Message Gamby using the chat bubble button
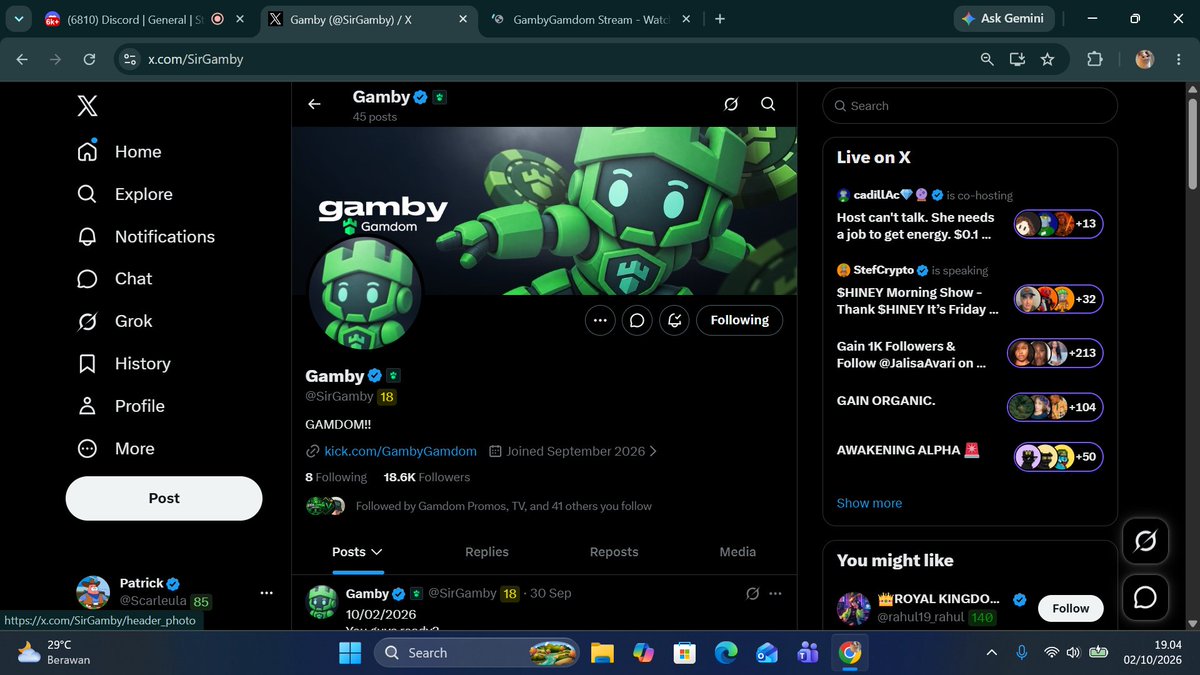The width and height of the screenshot is (1200, 675). pos(637,320)
